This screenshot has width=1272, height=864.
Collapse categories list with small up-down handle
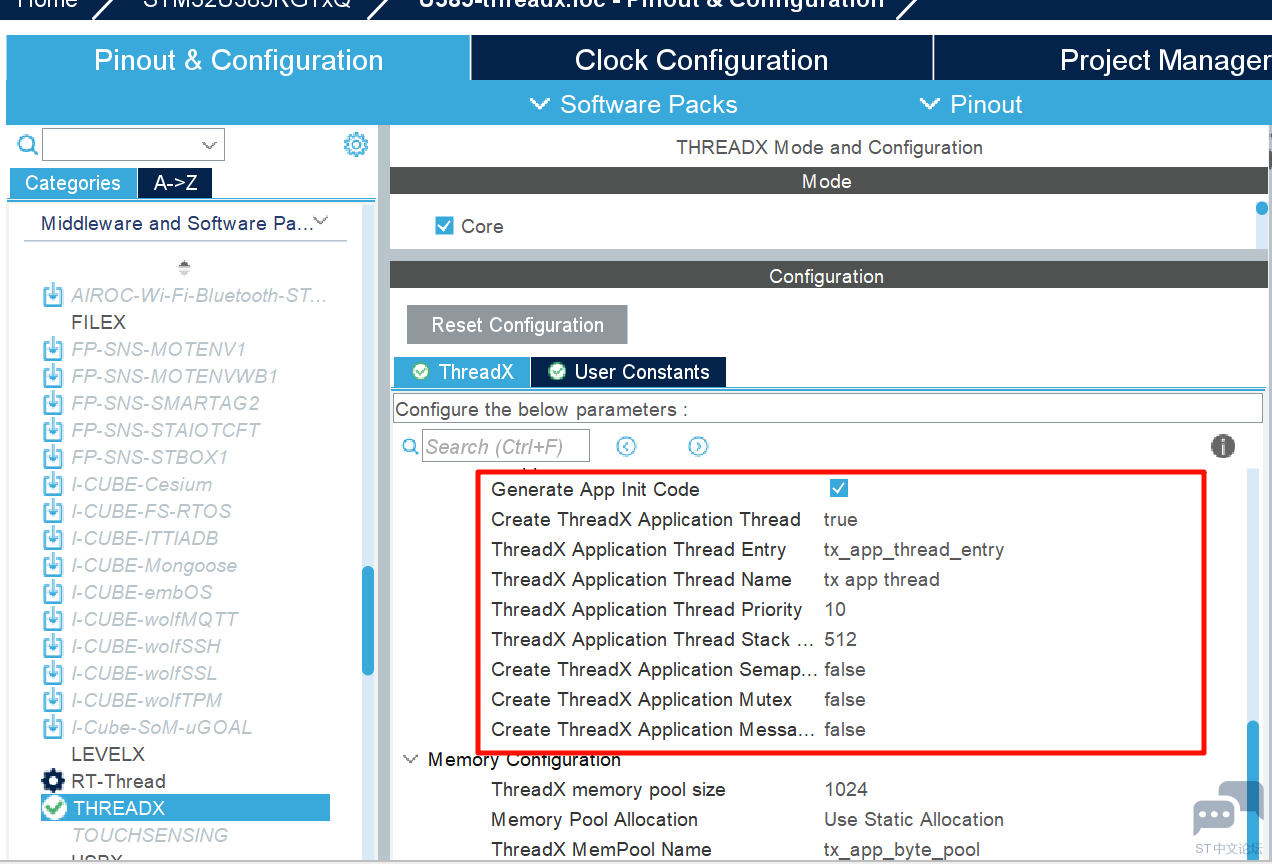184,268
